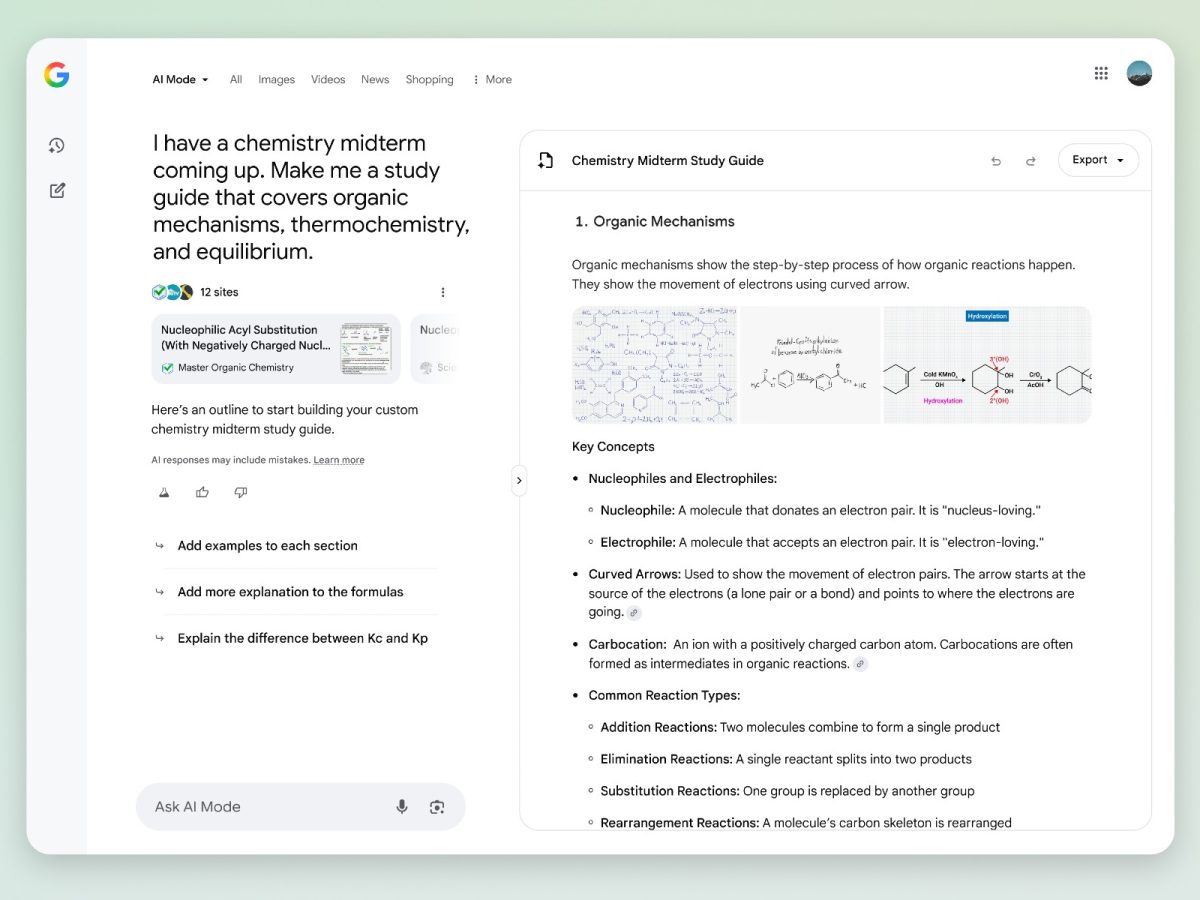Click the microphone icon in Ask AI Mode box
This screenshot has height=900, width=1200.
402,807
